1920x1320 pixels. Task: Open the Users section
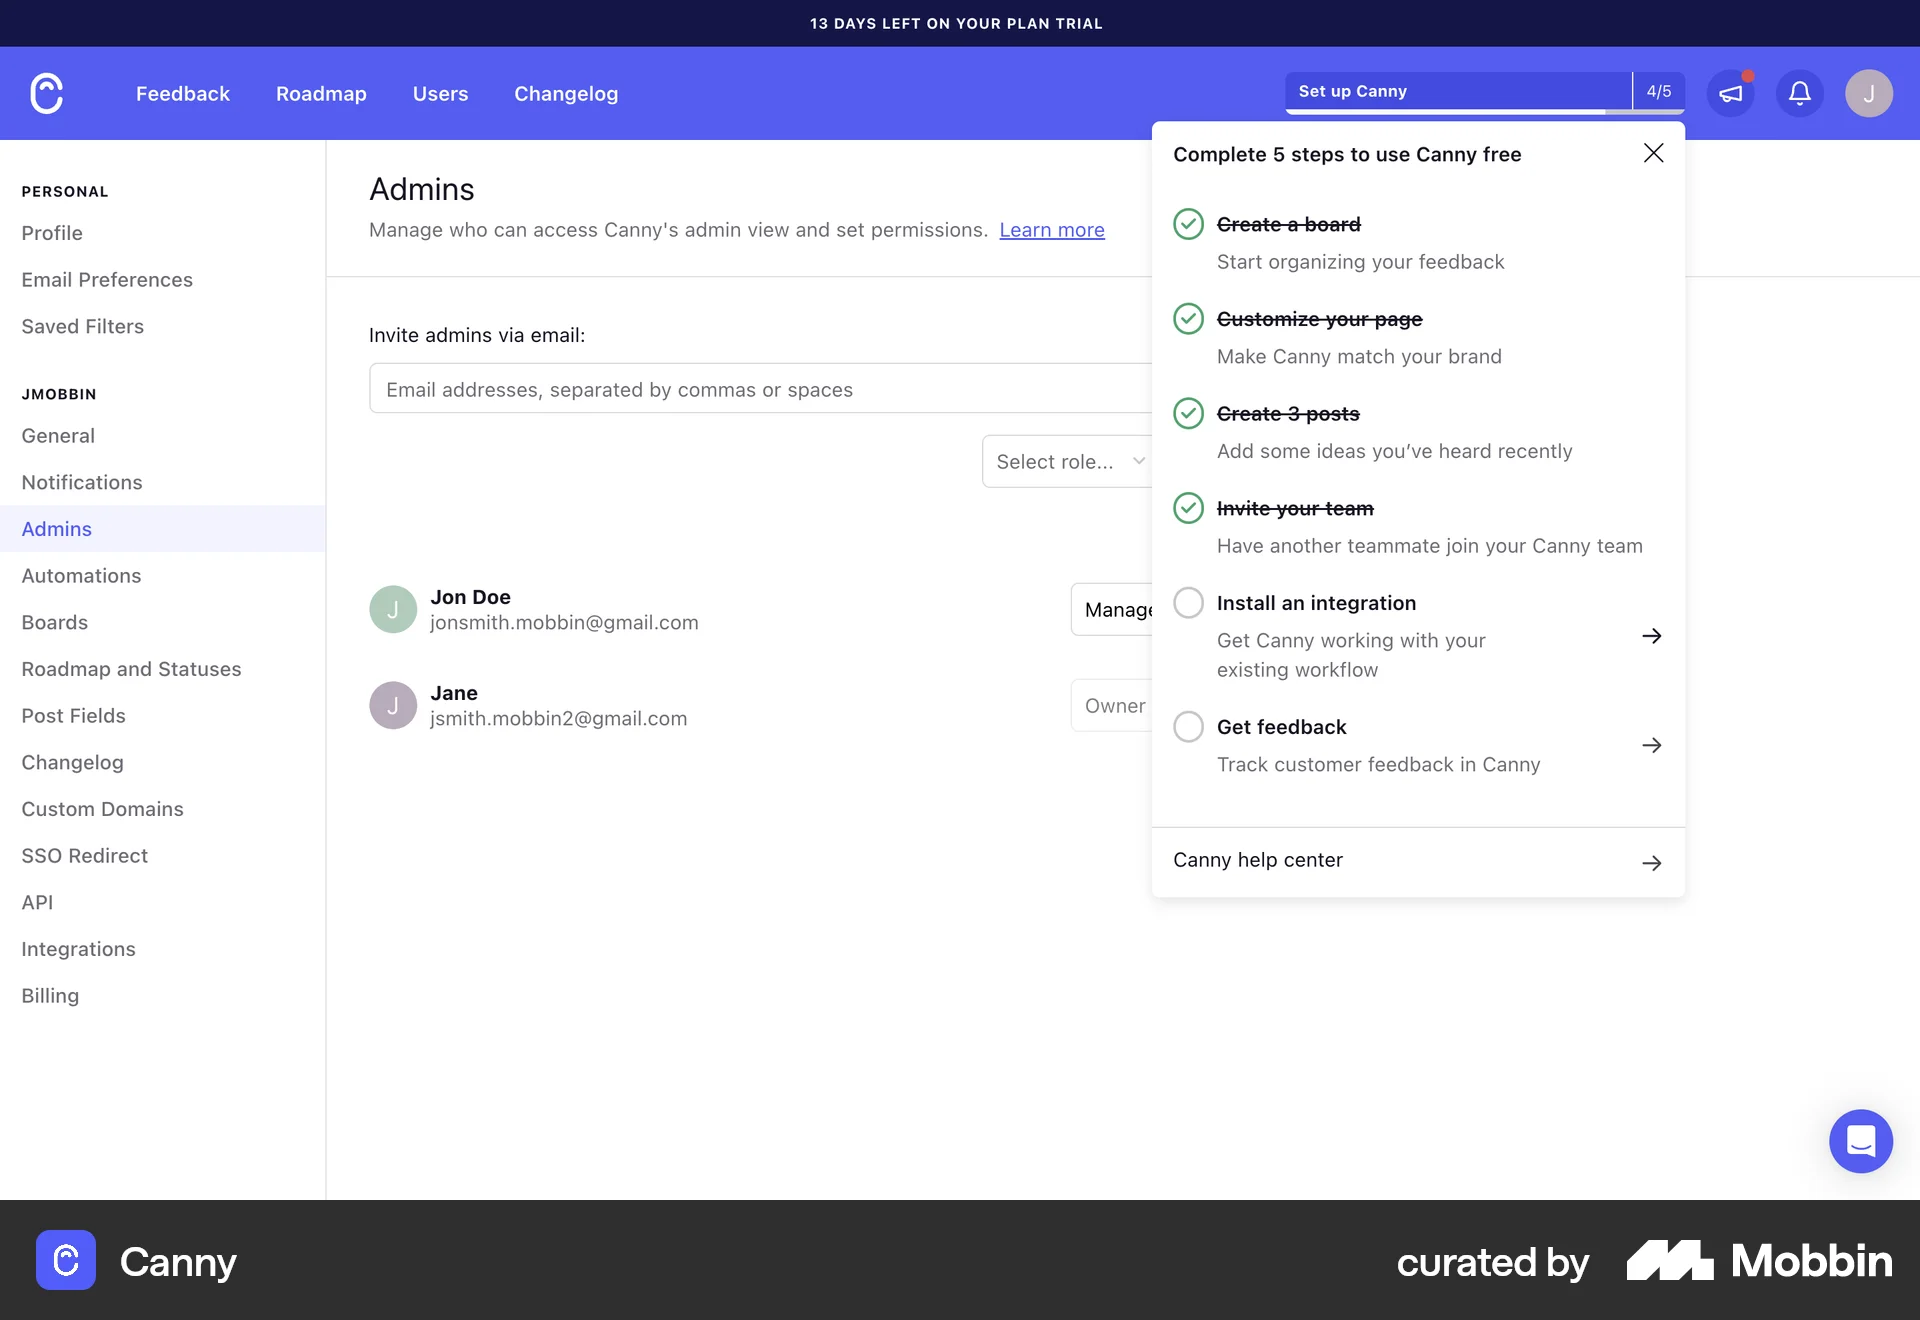pyautogui.click(x=440, y=93)
